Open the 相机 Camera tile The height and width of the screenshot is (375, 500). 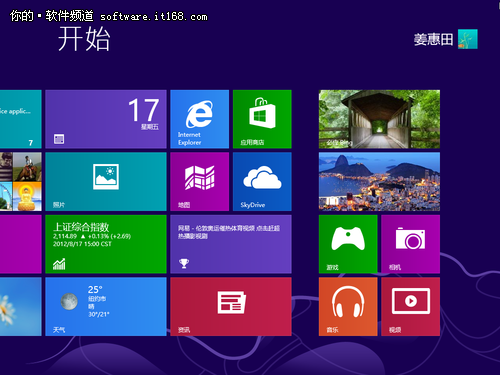(x=410, y=244)
